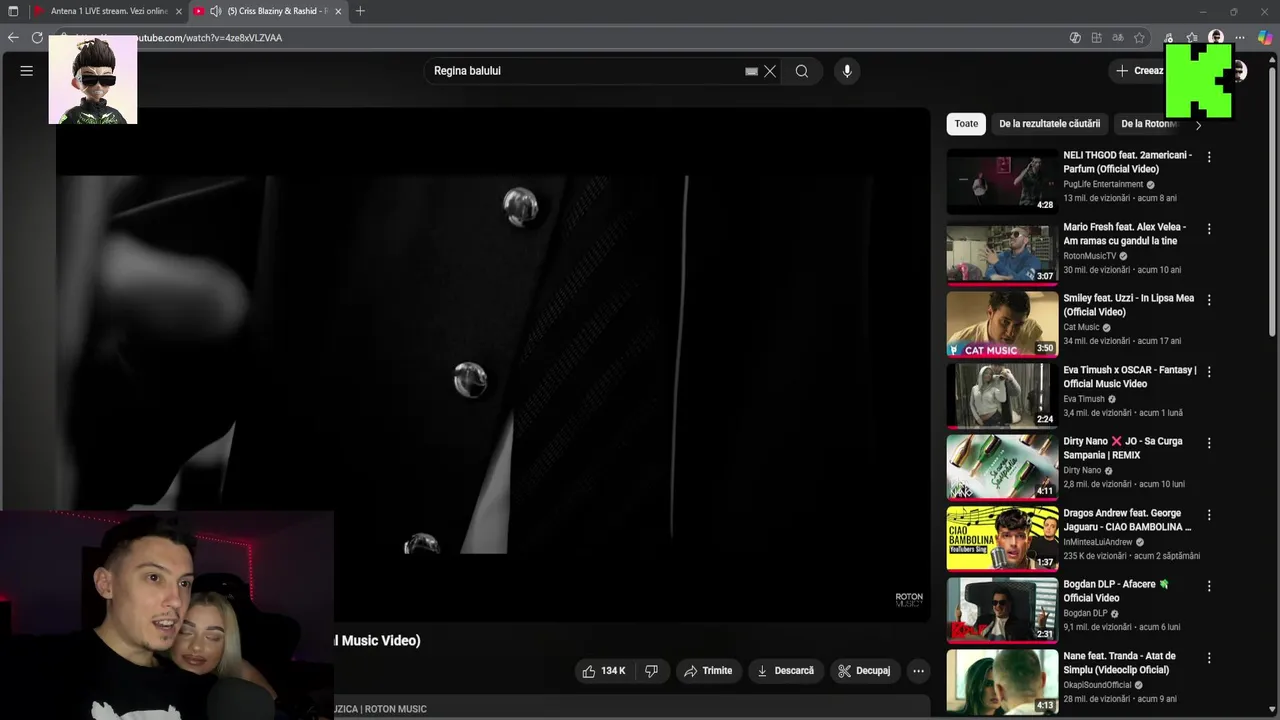
Task: Select 'De la rezultatele căutării' chip
Action: click(1049, 124)
